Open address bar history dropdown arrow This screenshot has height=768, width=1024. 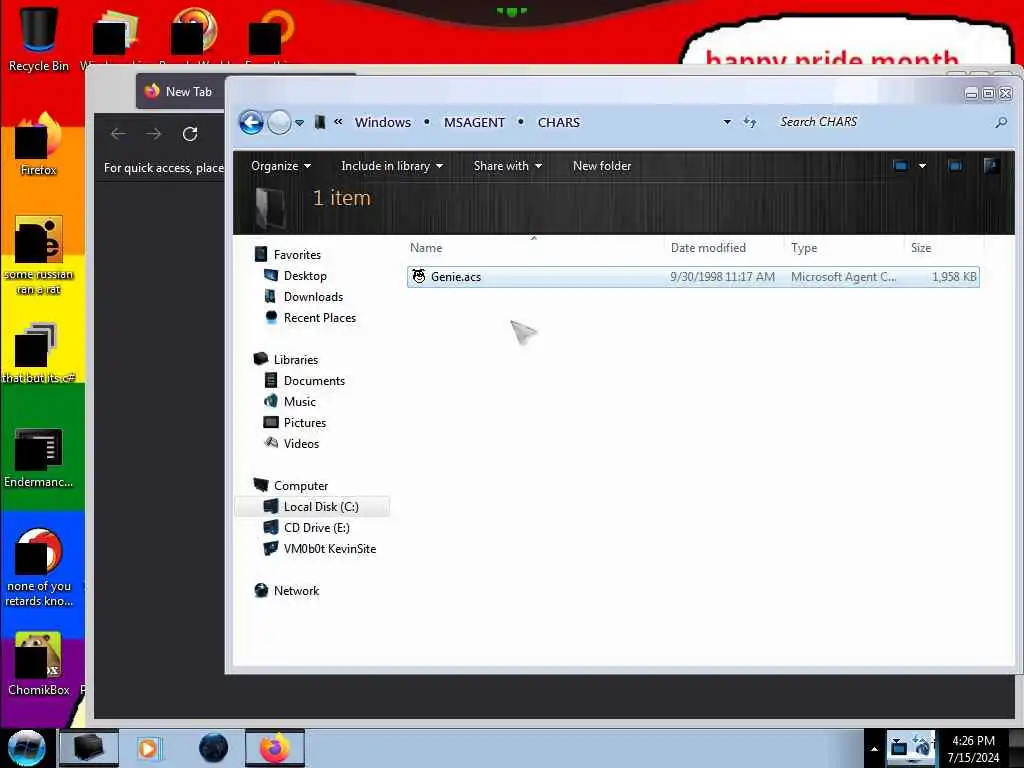(727, 122)
